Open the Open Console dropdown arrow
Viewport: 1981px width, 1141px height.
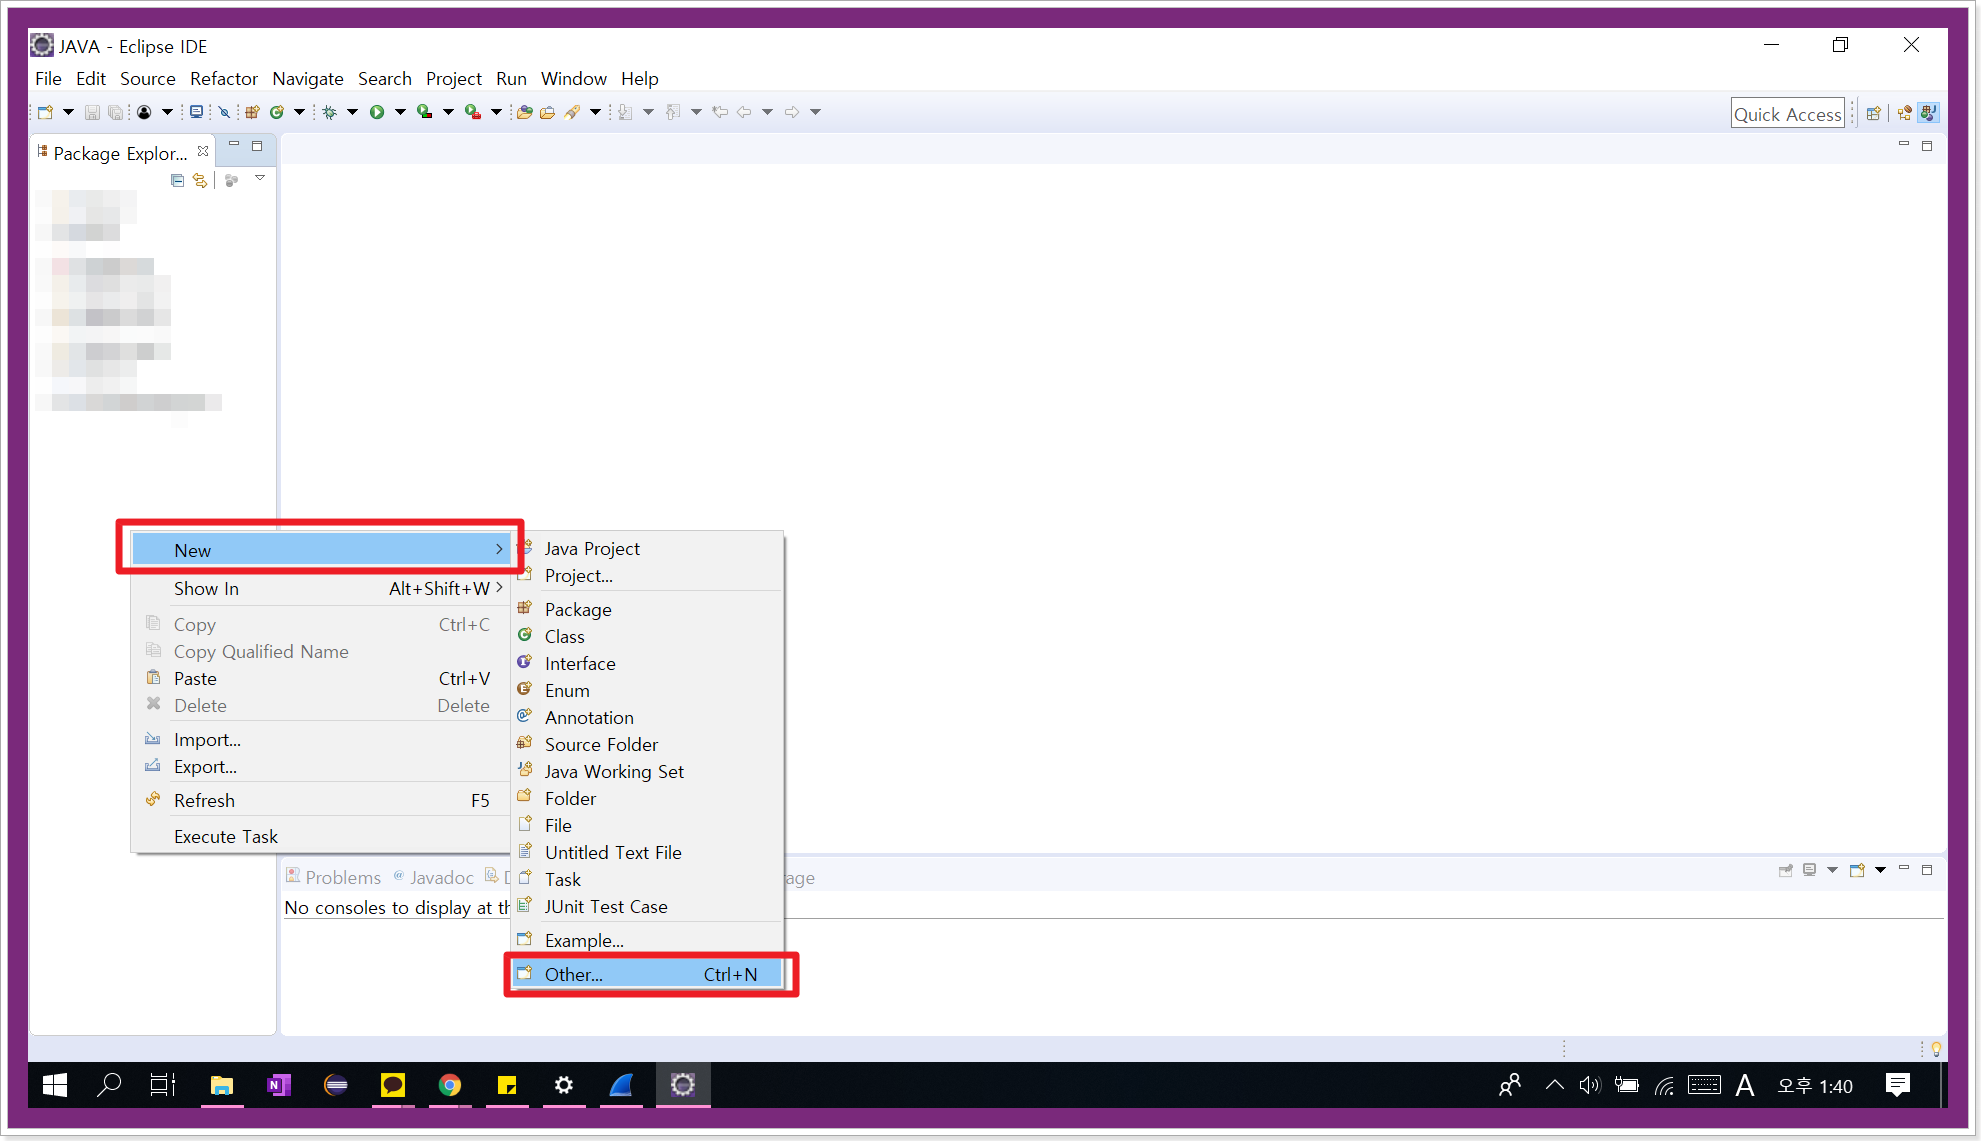pyautogui.click(x=1880, y=870)
